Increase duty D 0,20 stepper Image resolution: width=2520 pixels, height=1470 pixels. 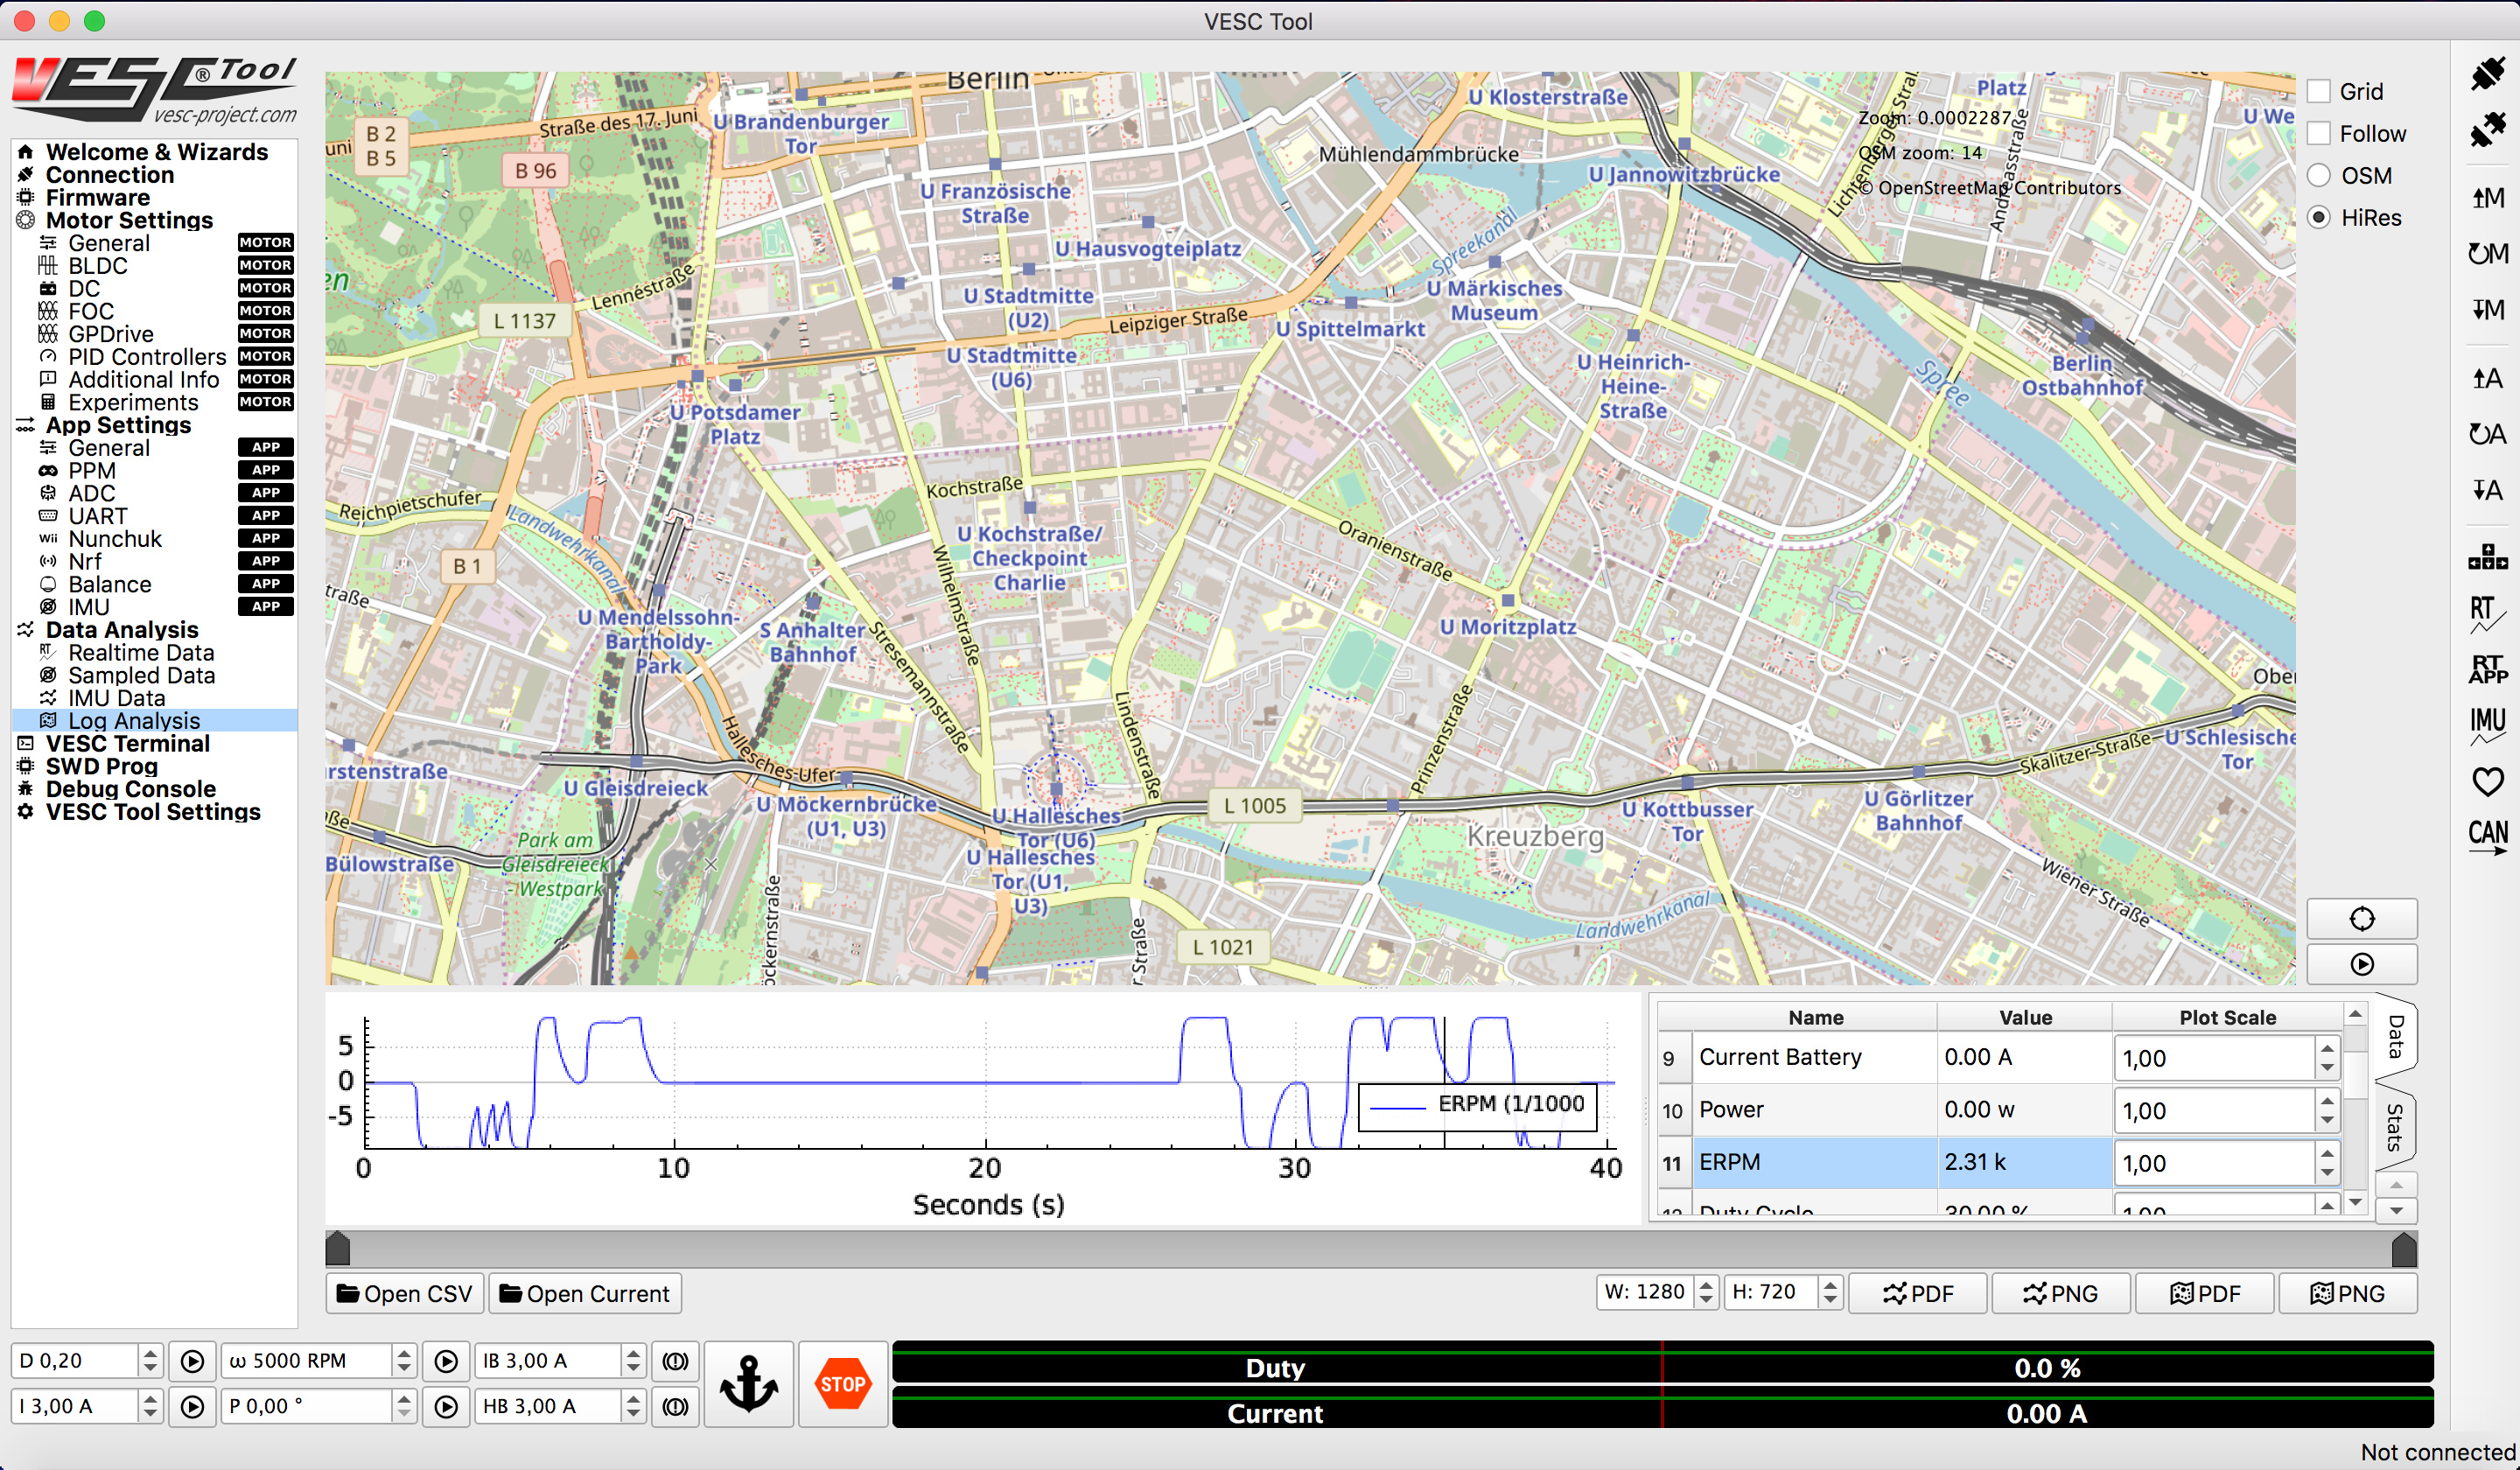coord(150,1352)
